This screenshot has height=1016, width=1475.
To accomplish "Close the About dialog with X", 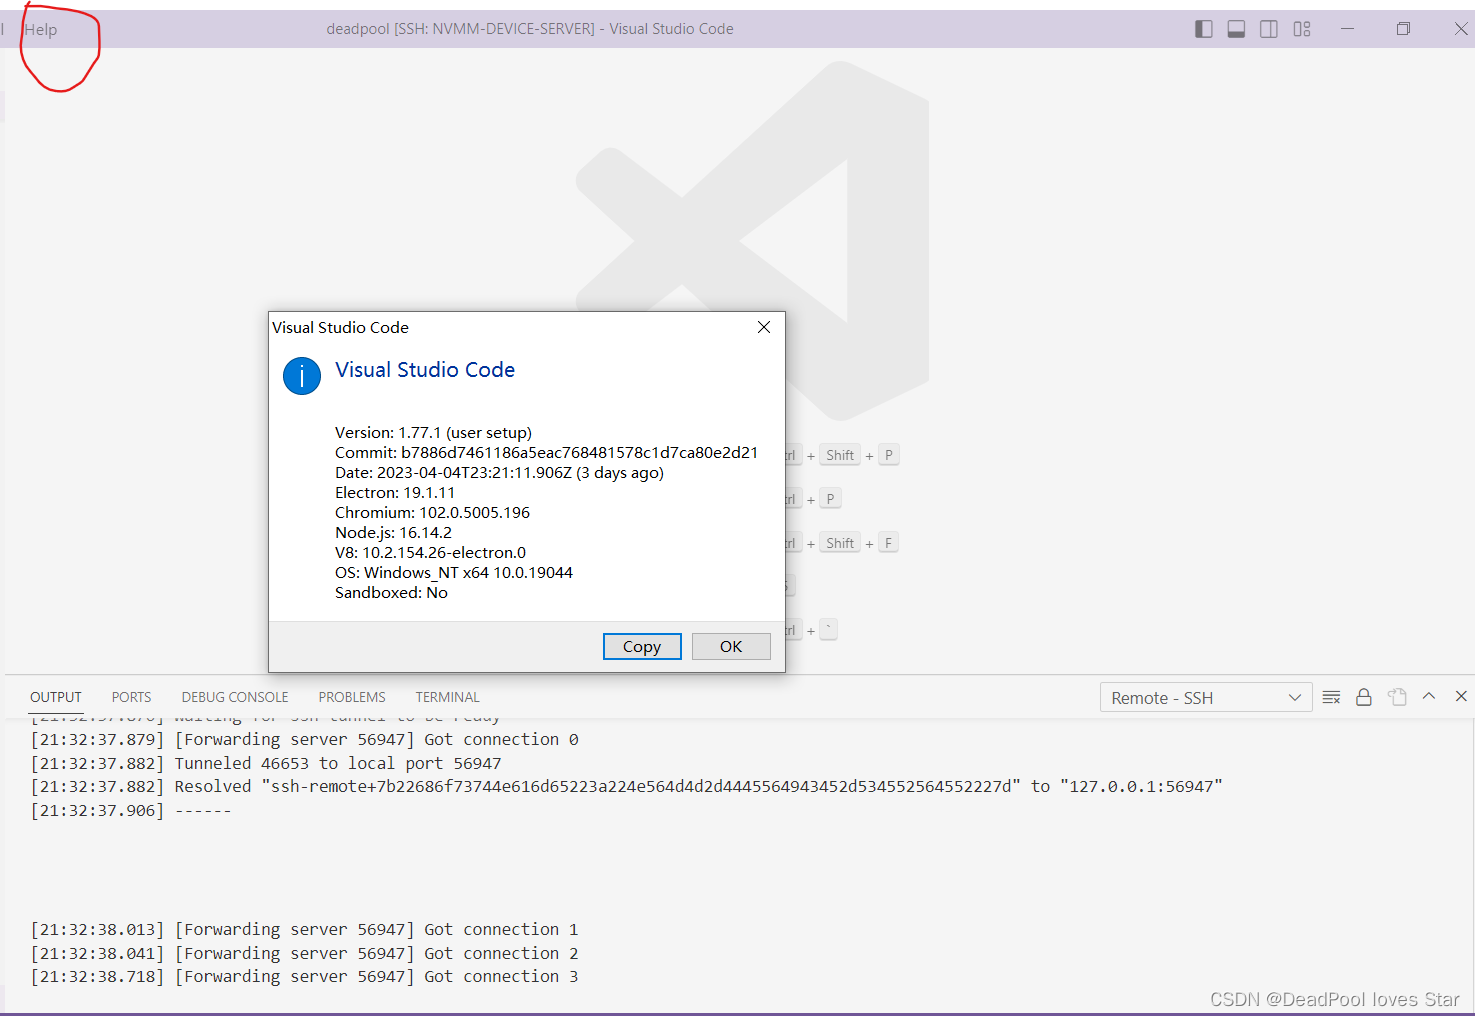I will pyautogui.click(x=764, y=327).
